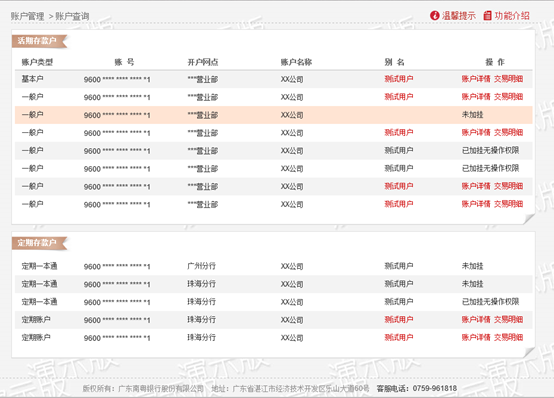Select the 广州分行 定期一本通 row
Image resolution: width=554 pixels, height=398 pixels.
[273, 266]
